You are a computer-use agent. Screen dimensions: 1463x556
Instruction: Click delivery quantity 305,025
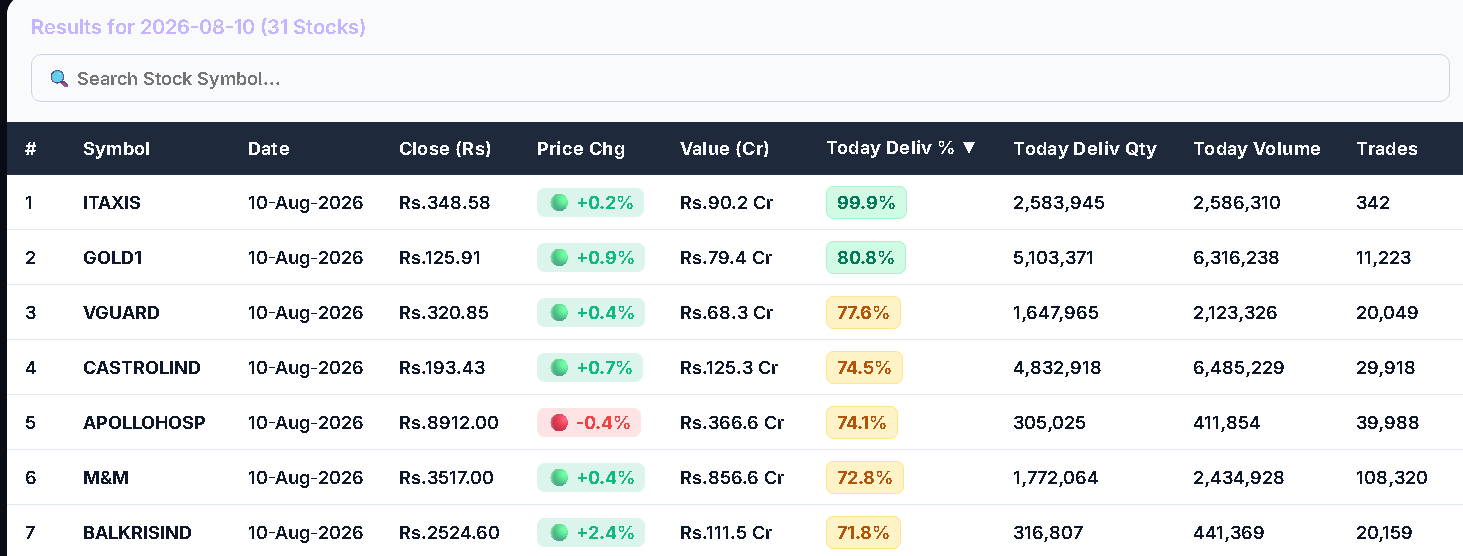(x=1049, y=423)
